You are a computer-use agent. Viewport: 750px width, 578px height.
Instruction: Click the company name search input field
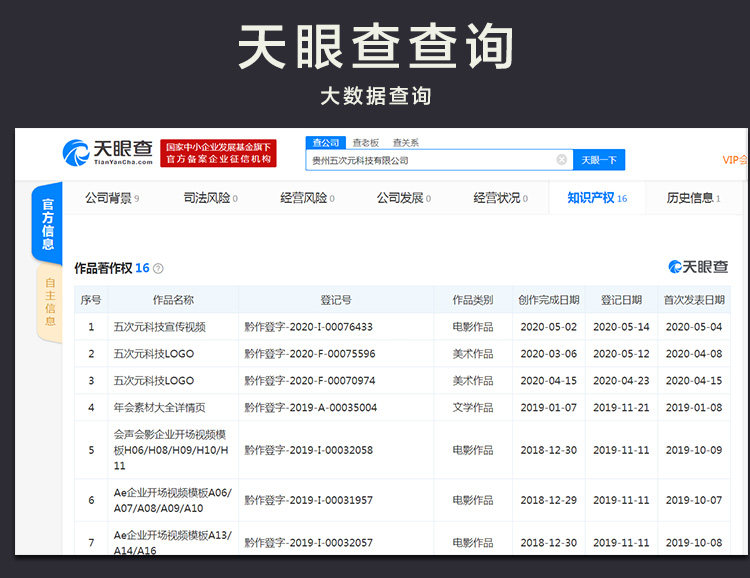pos(439,160)
